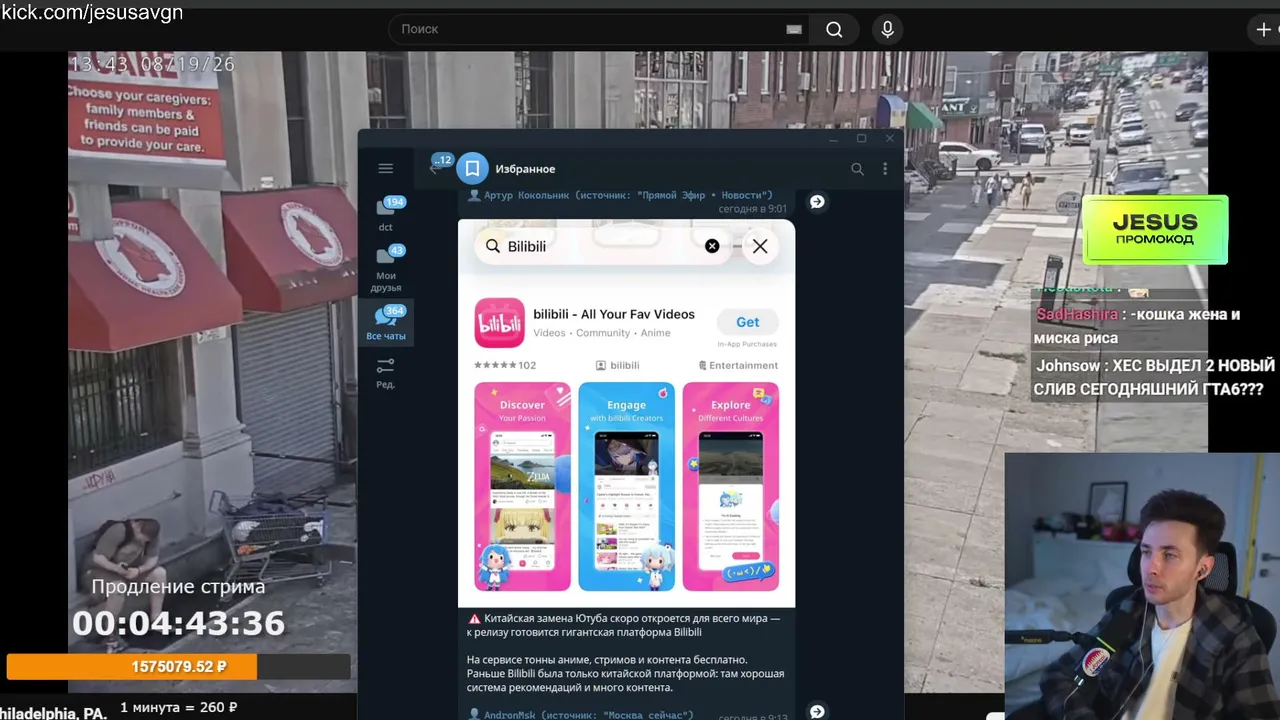This screenshot has height=720, width=1280.
Task: Search within the Избранное chat
Action: 857,169
